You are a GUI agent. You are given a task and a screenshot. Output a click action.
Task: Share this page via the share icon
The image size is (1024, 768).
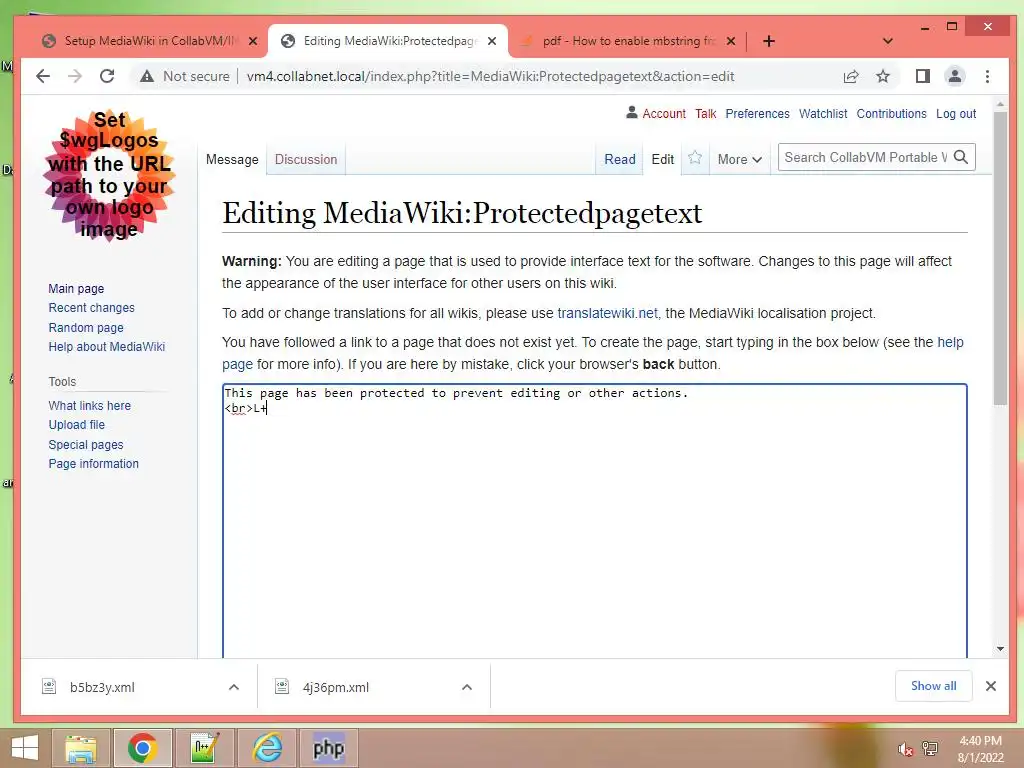point(851,76)
